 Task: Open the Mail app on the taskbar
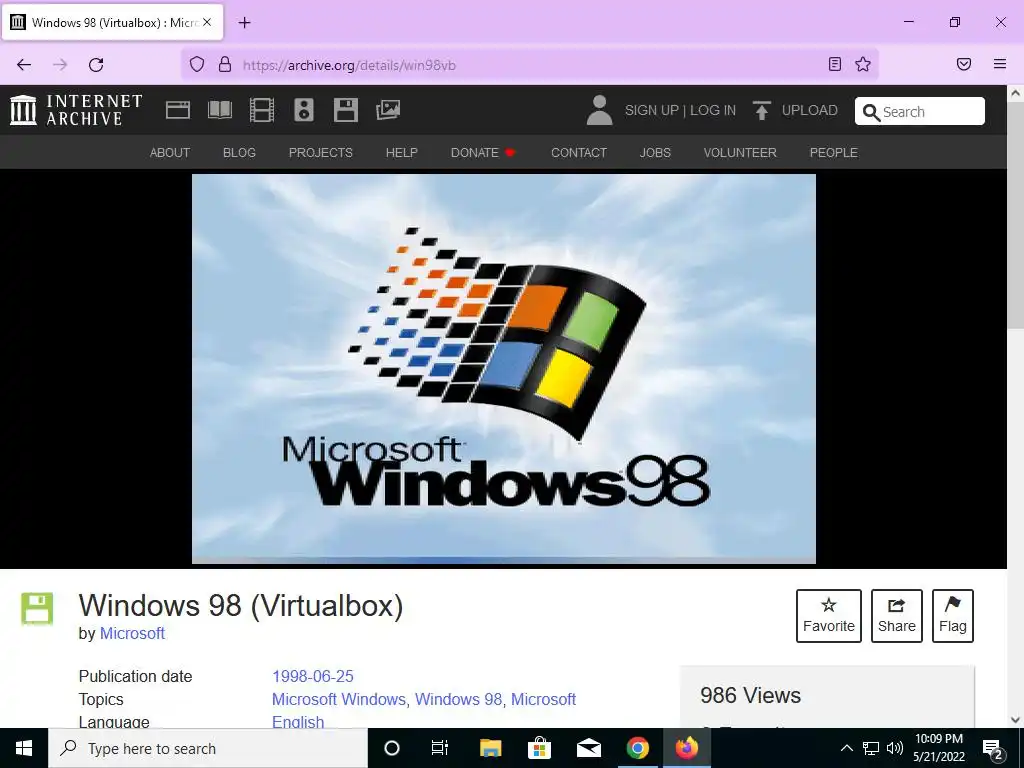click(x=588, y=748)
